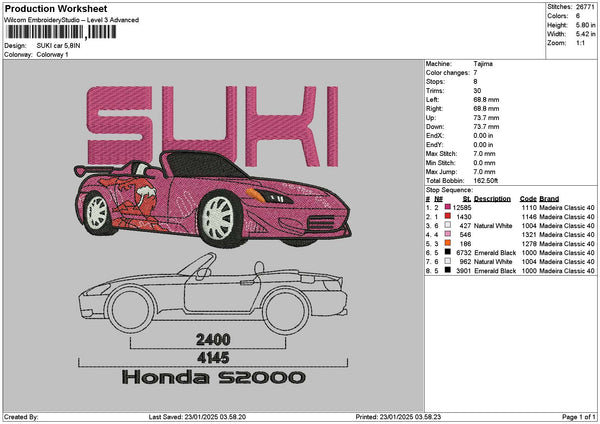Click the Trims value 30

(x=477, y=91)
